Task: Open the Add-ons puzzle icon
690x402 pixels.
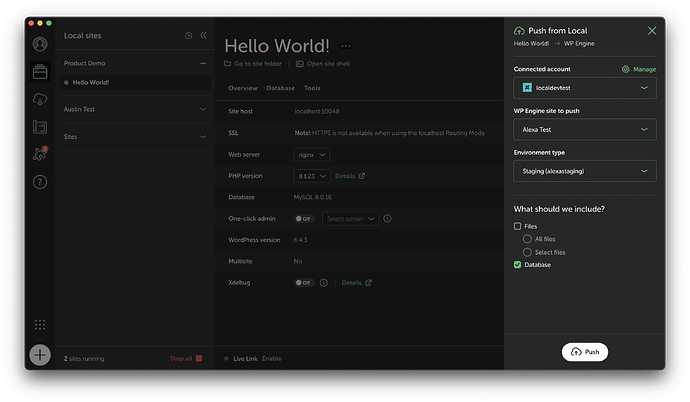Action: 40,154
